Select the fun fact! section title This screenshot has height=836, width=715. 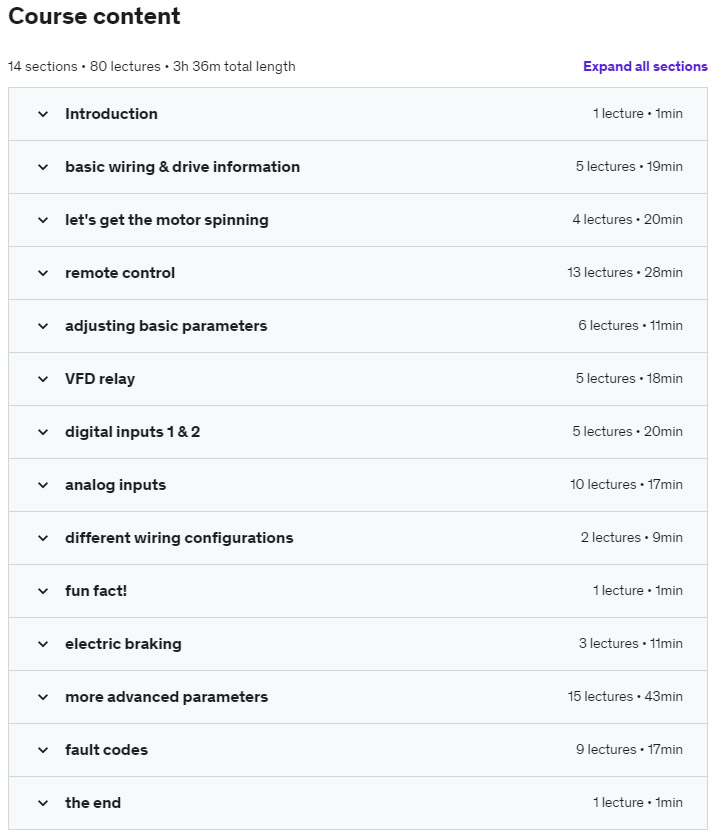[x=96, y=591]
